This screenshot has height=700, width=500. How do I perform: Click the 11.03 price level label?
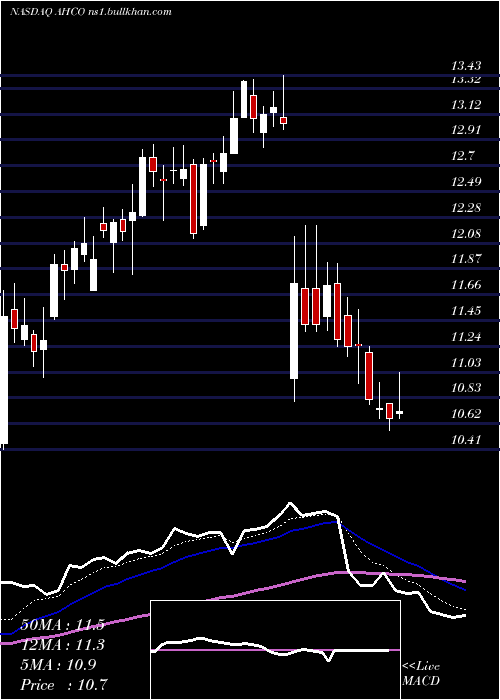[466, 362]
